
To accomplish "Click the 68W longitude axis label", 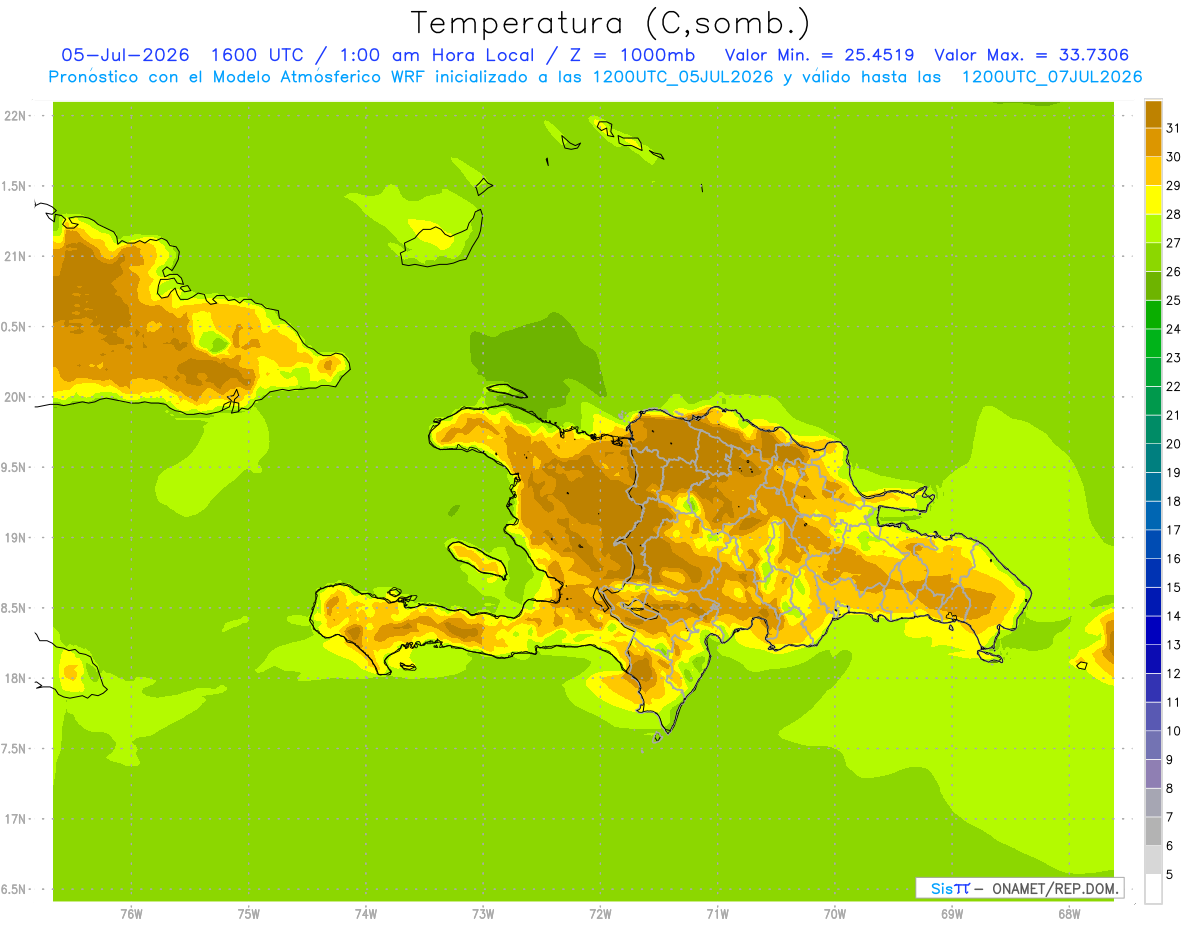I will tap(1069, 914).
